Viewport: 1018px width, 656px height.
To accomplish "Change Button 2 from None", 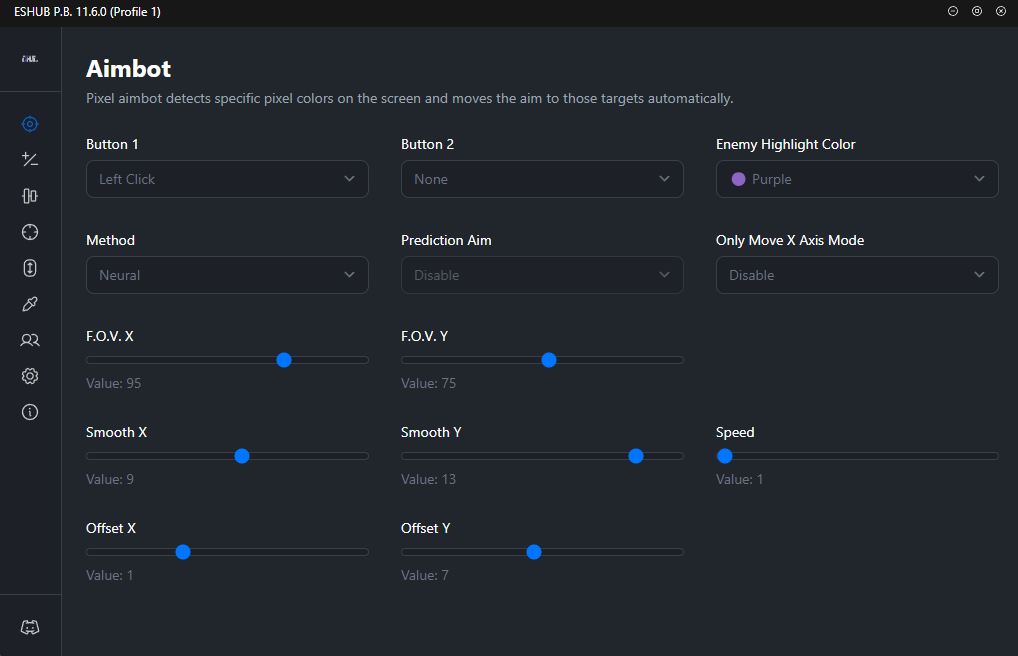I will 542,179.
